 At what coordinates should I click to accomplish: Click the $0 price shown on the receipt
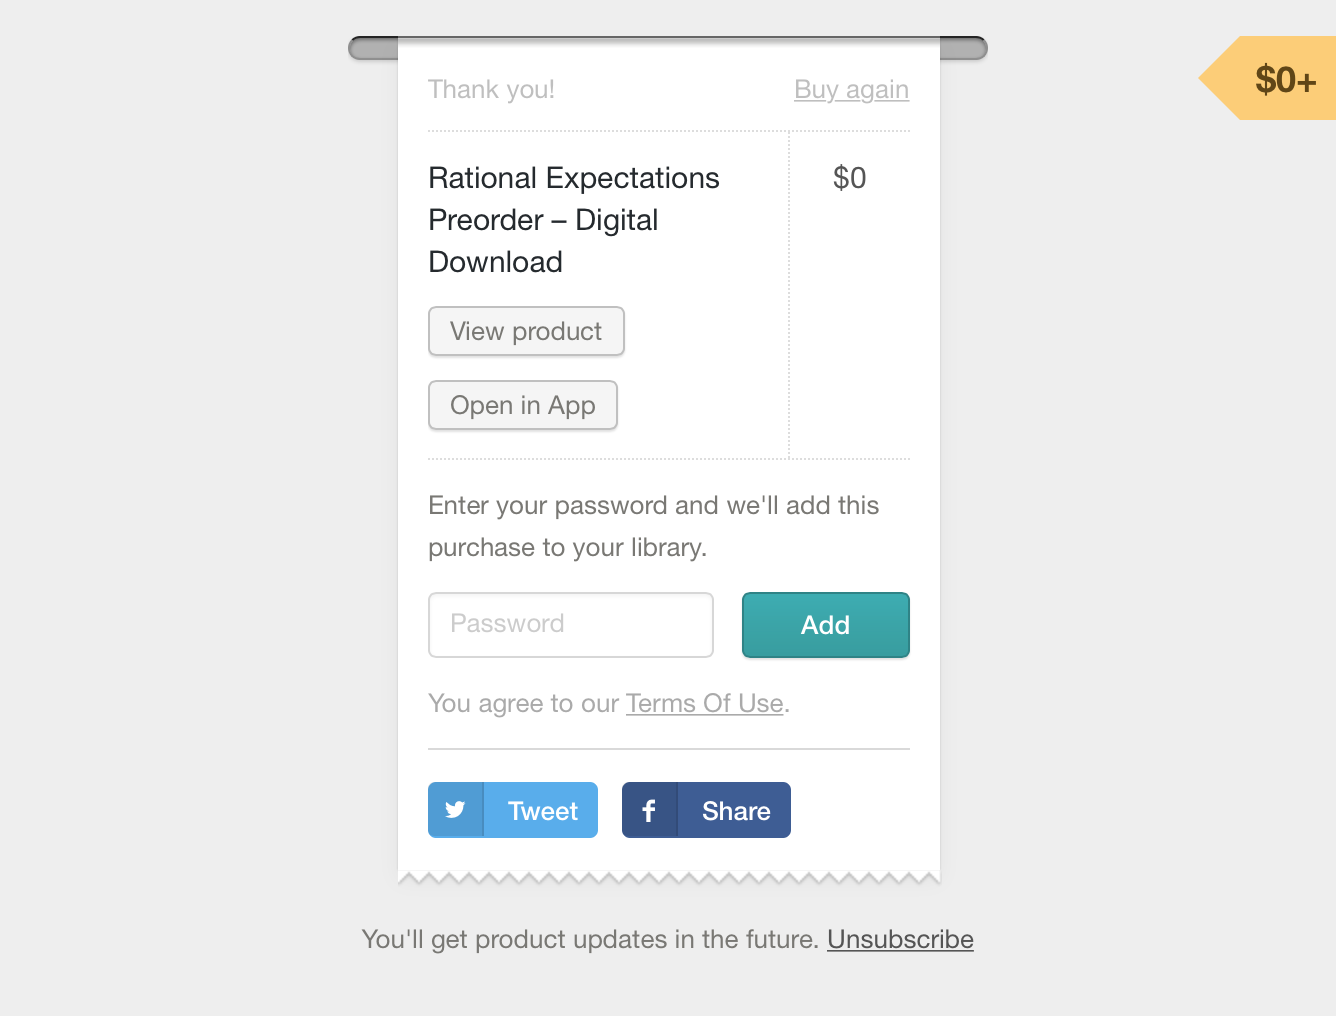click(849, 178)
